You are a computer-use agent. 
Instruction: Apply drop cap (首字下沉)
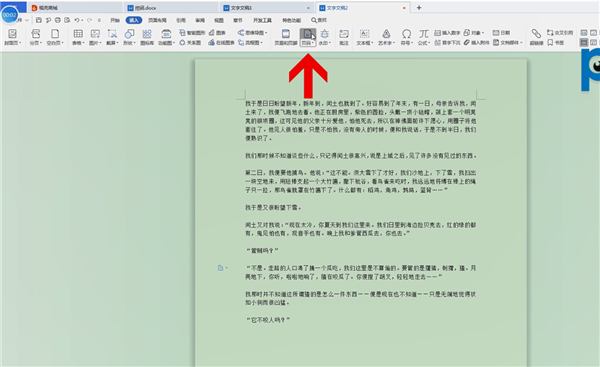click(447, 42)
